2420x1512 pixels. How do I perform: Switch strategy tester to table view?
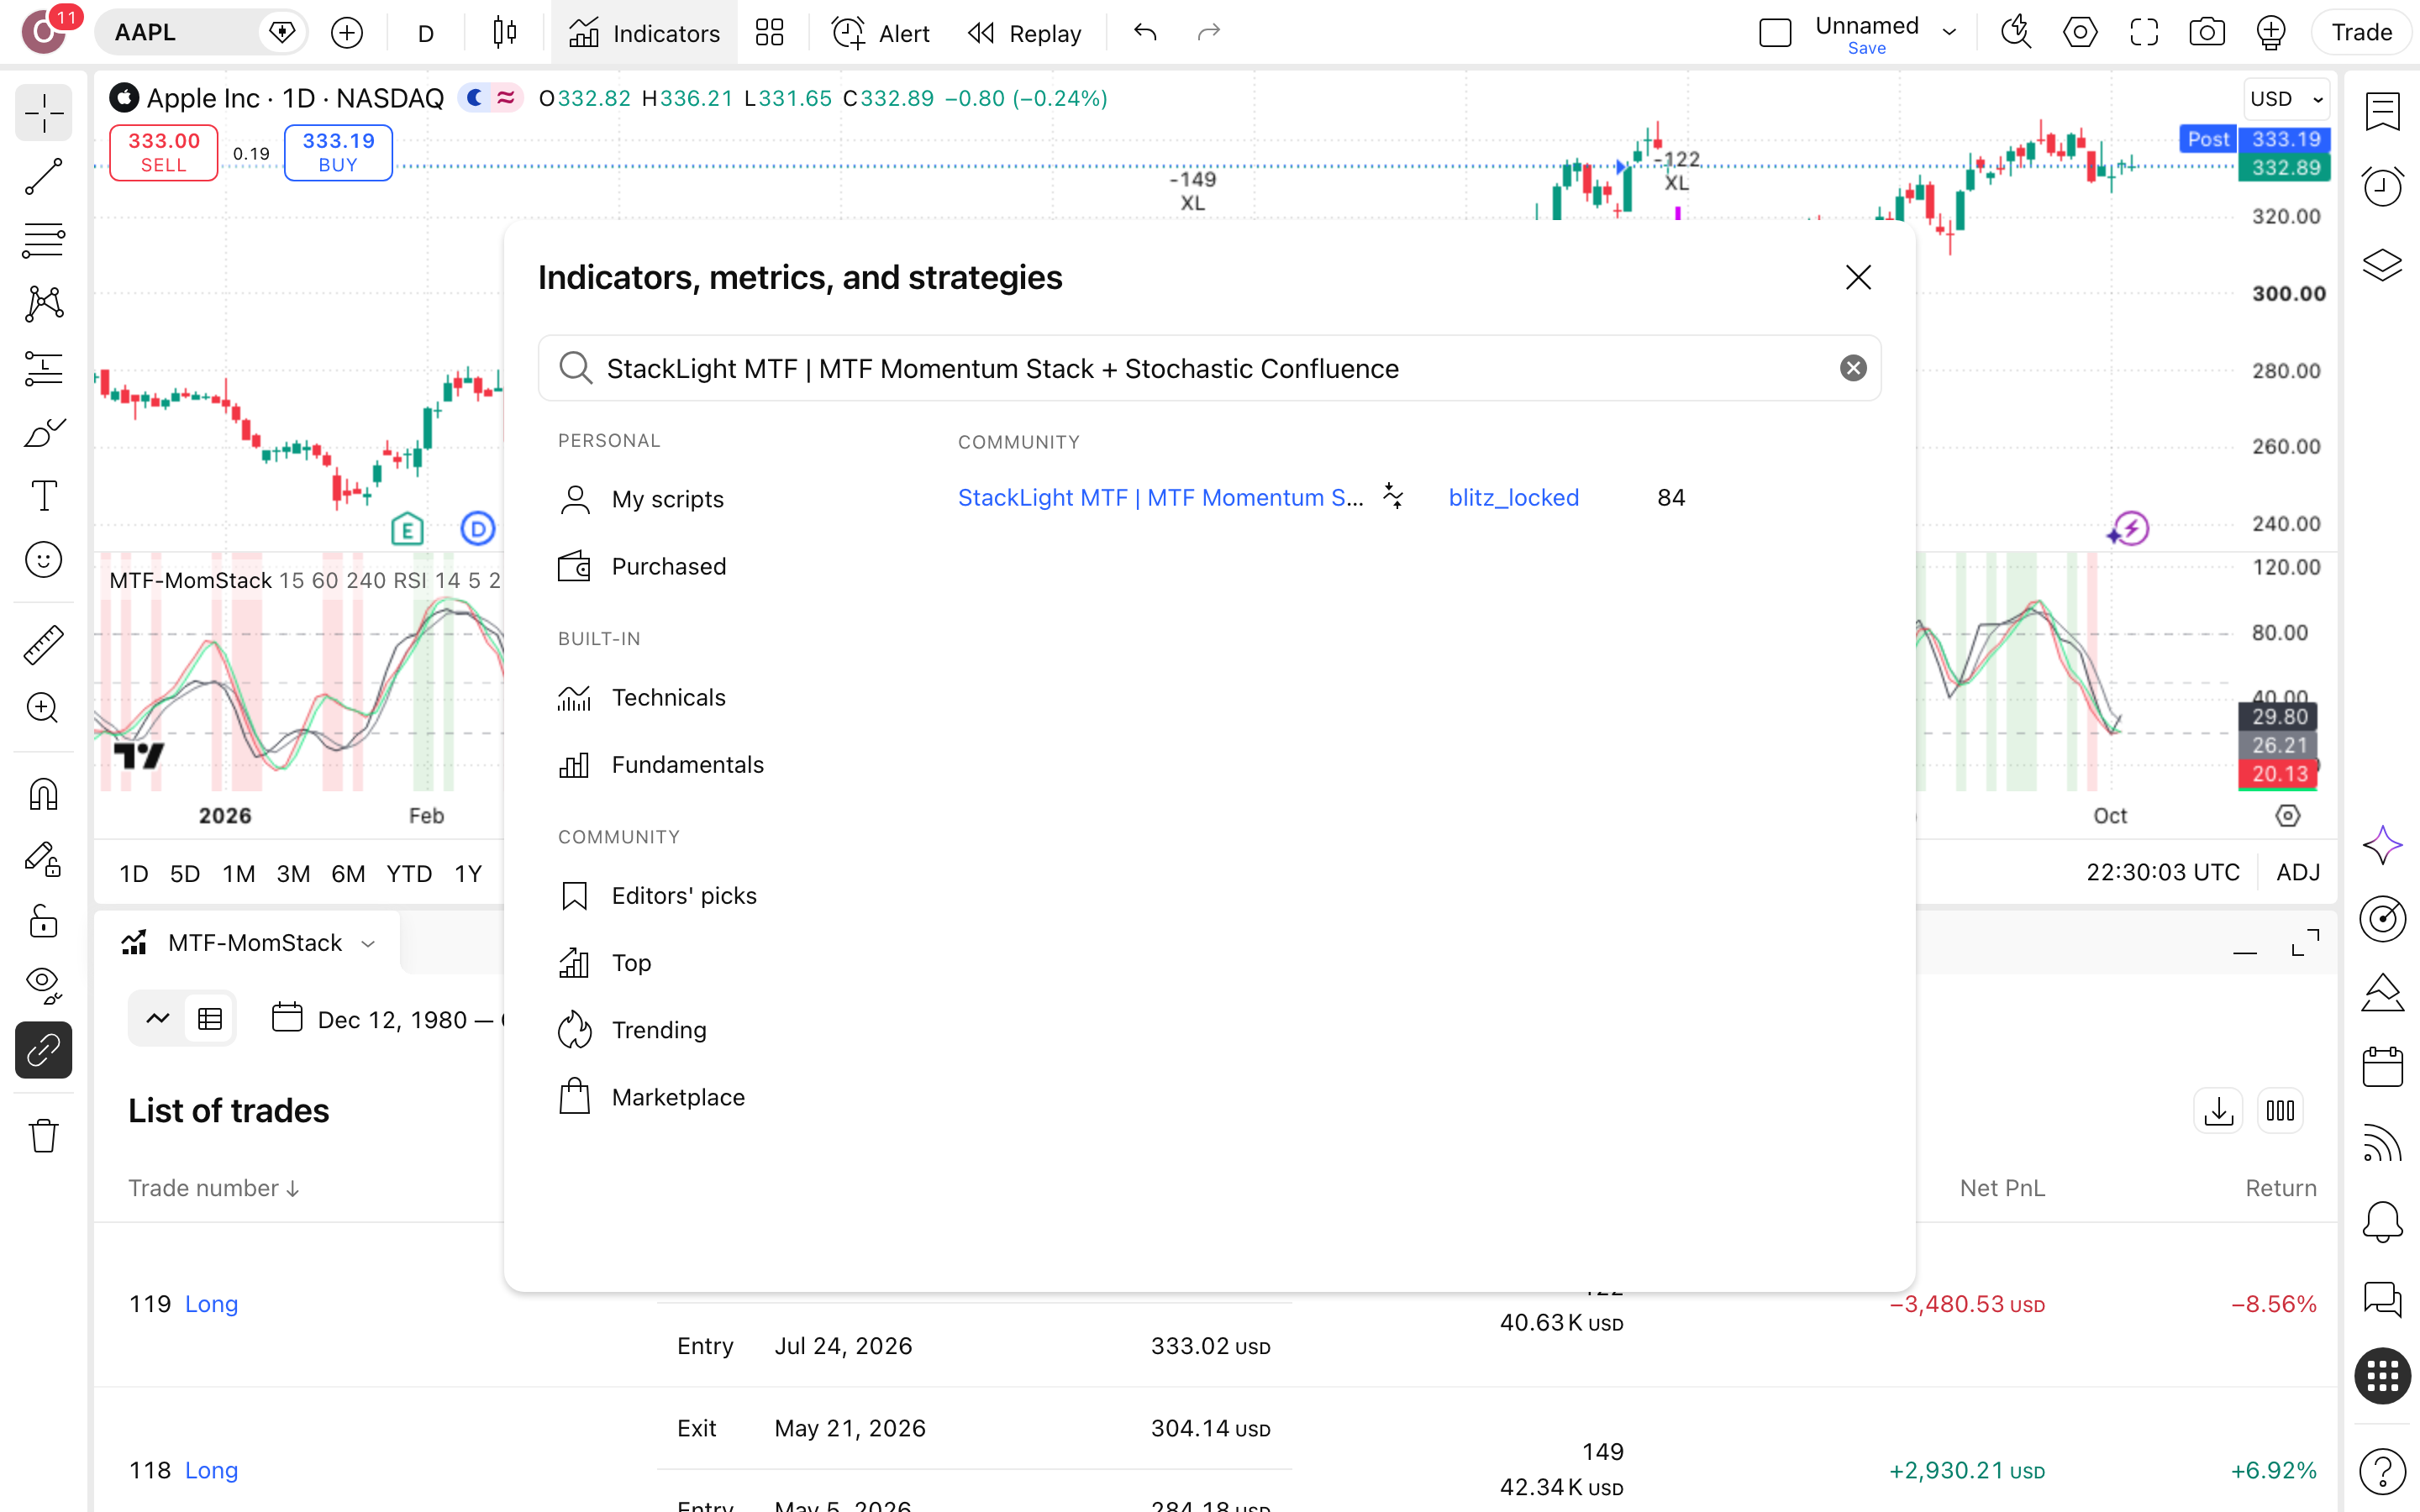210,1019
